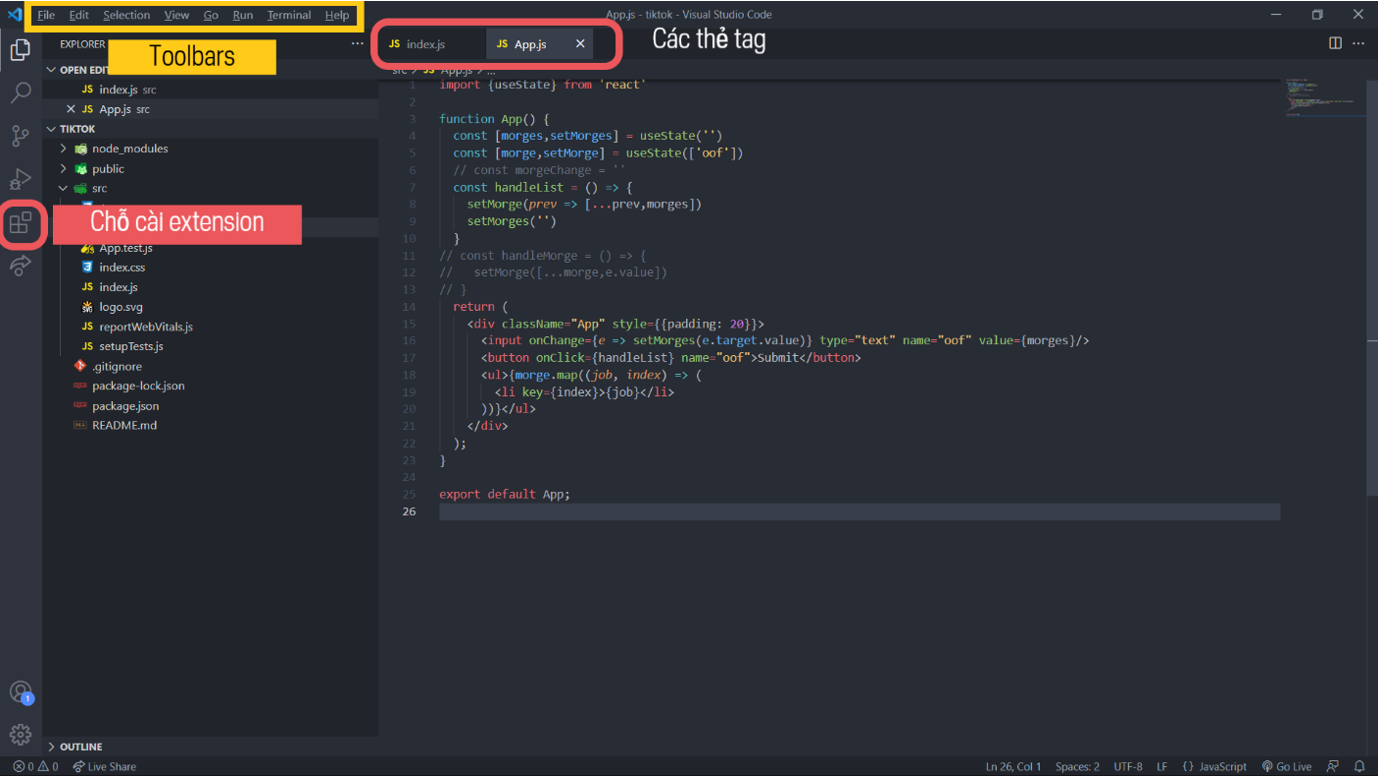Open the Search view in the activity bar

click(20, 93)
